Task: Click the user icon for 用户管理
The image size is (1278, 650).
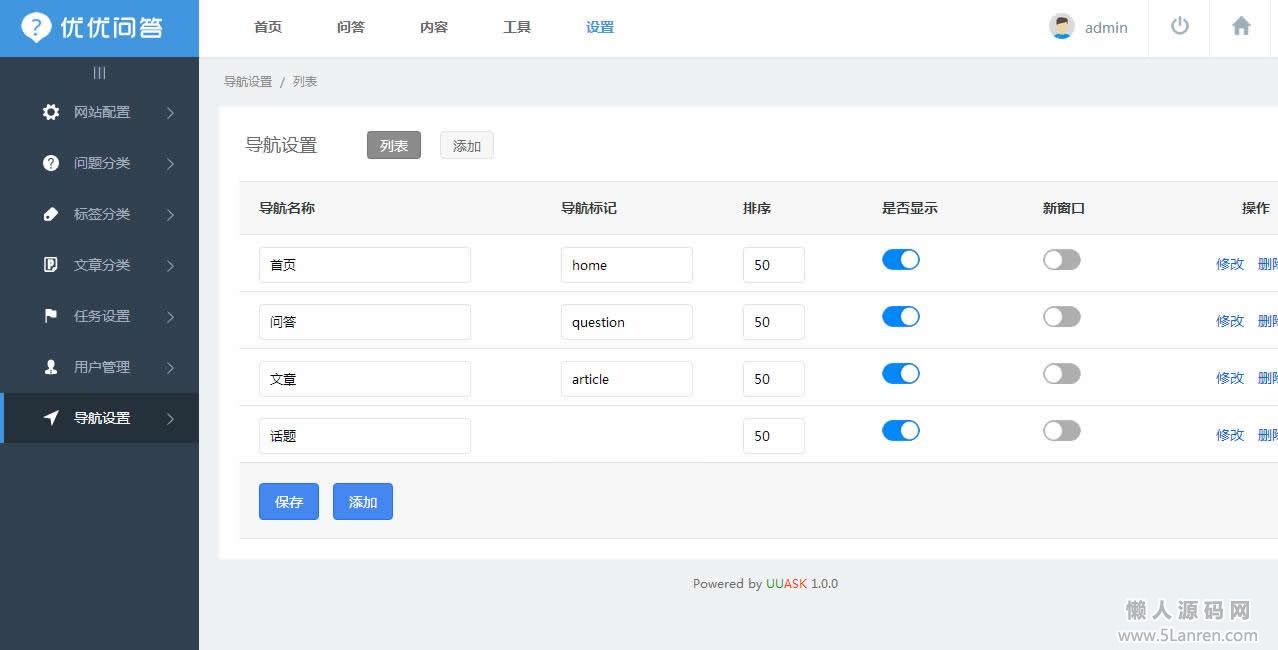Action: pyautogui.click(x=51, y=367)
